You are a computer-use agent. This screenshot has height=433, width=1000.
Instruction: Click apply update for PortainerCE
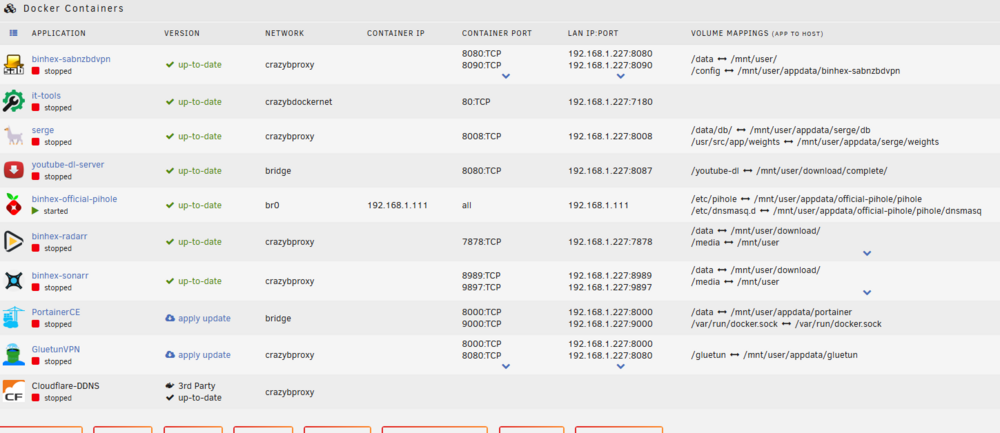pyautogui.click(x=204, y=318)
